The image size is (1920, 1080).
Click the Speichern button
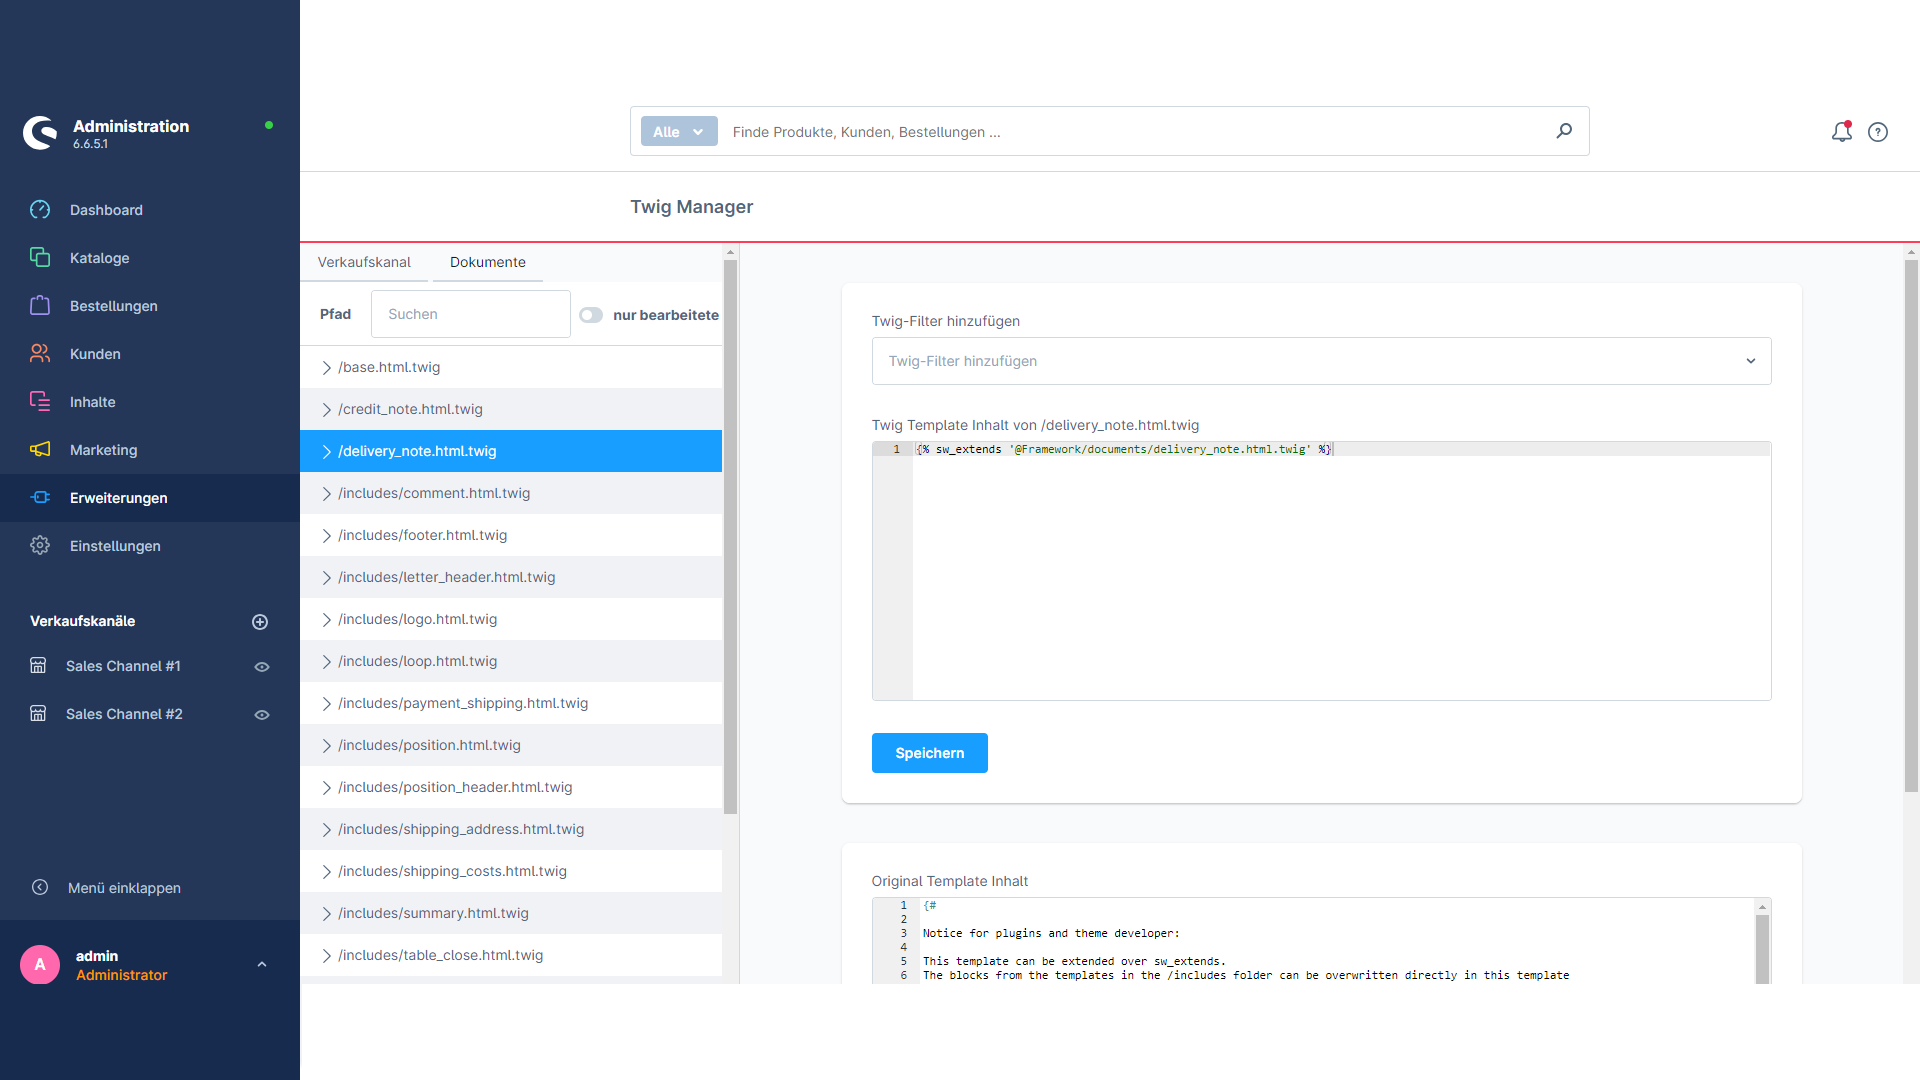(x=929, y=753)
